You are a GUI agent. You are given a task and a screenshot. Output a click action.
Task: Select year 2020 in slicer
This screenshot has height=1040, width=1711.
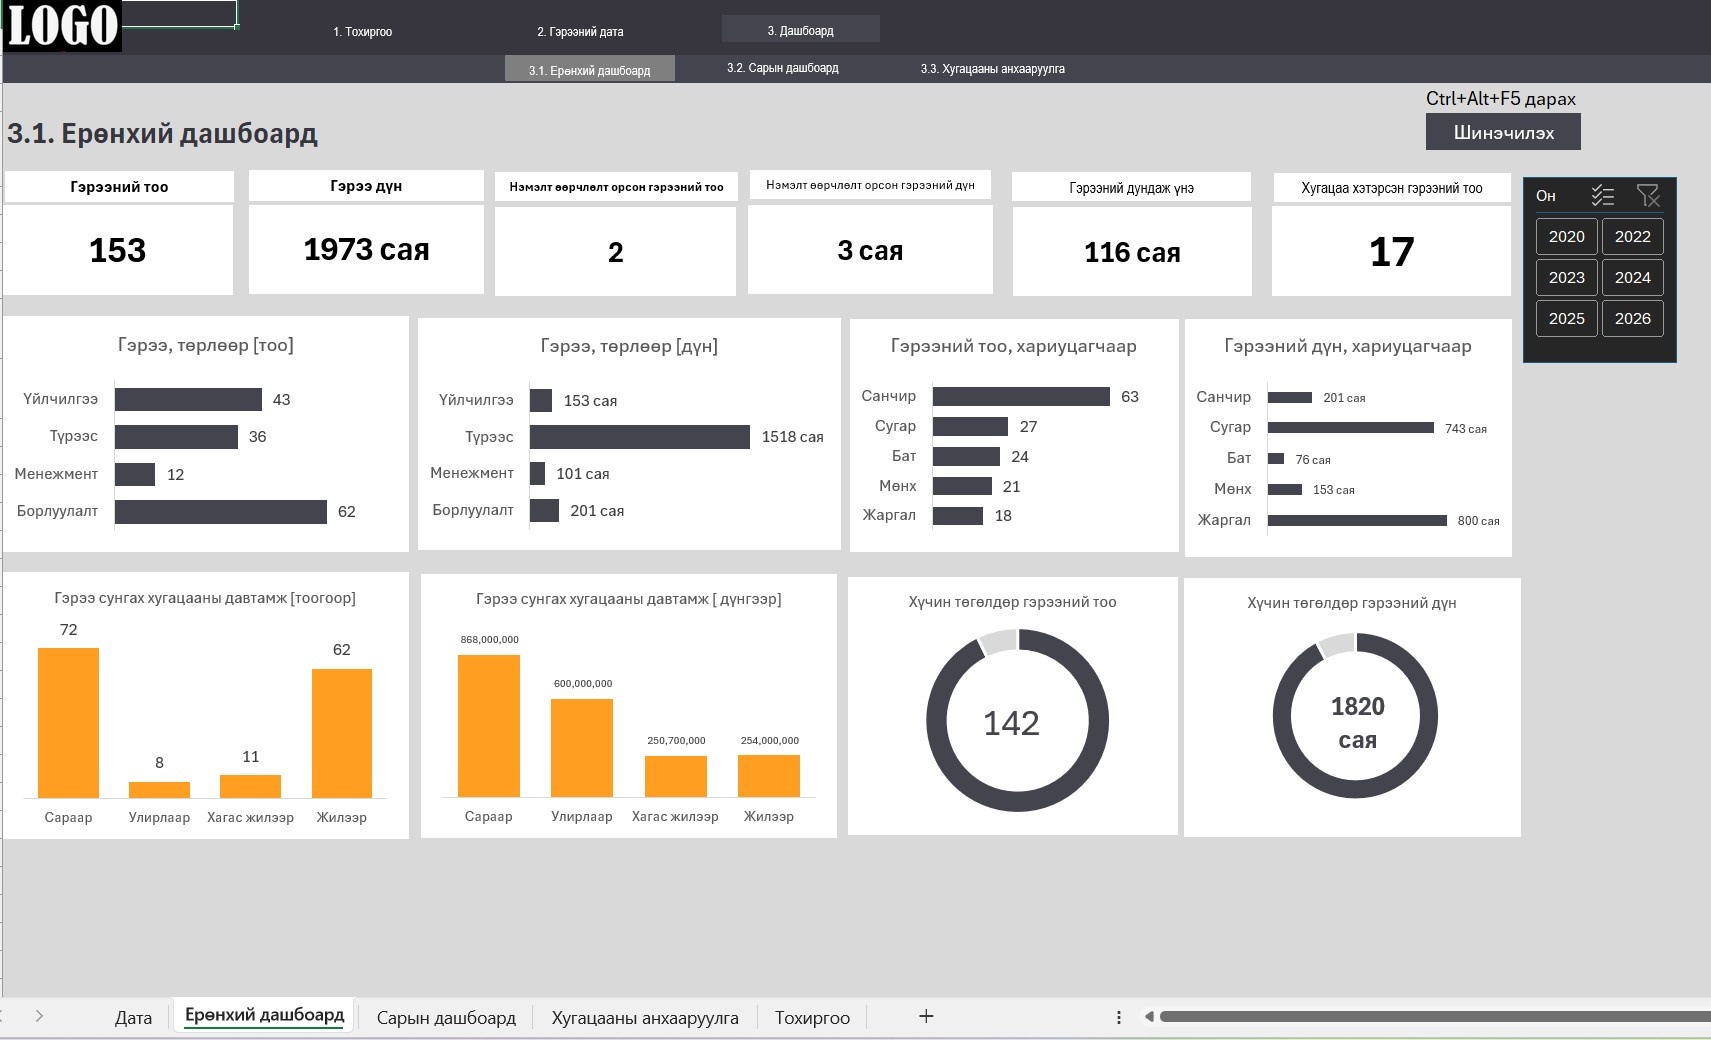click(1566, 237)
